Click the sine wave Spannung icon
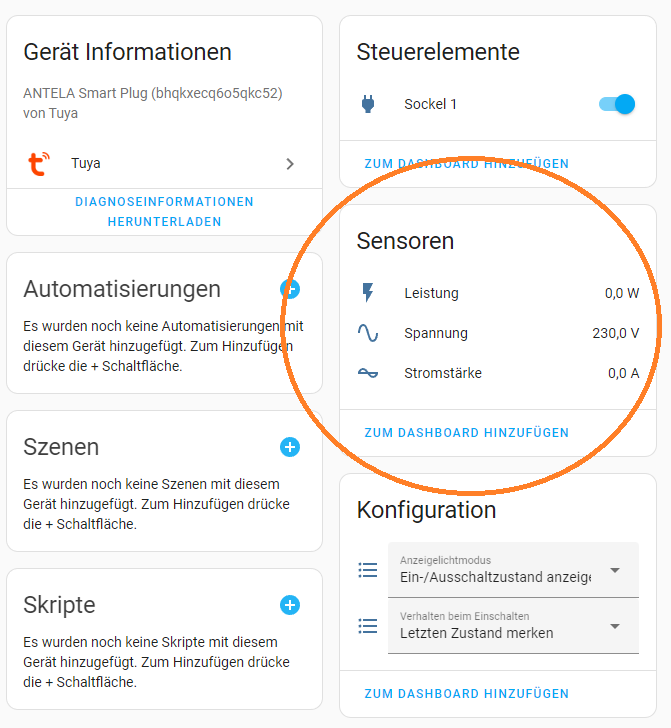 coord(368,333)
